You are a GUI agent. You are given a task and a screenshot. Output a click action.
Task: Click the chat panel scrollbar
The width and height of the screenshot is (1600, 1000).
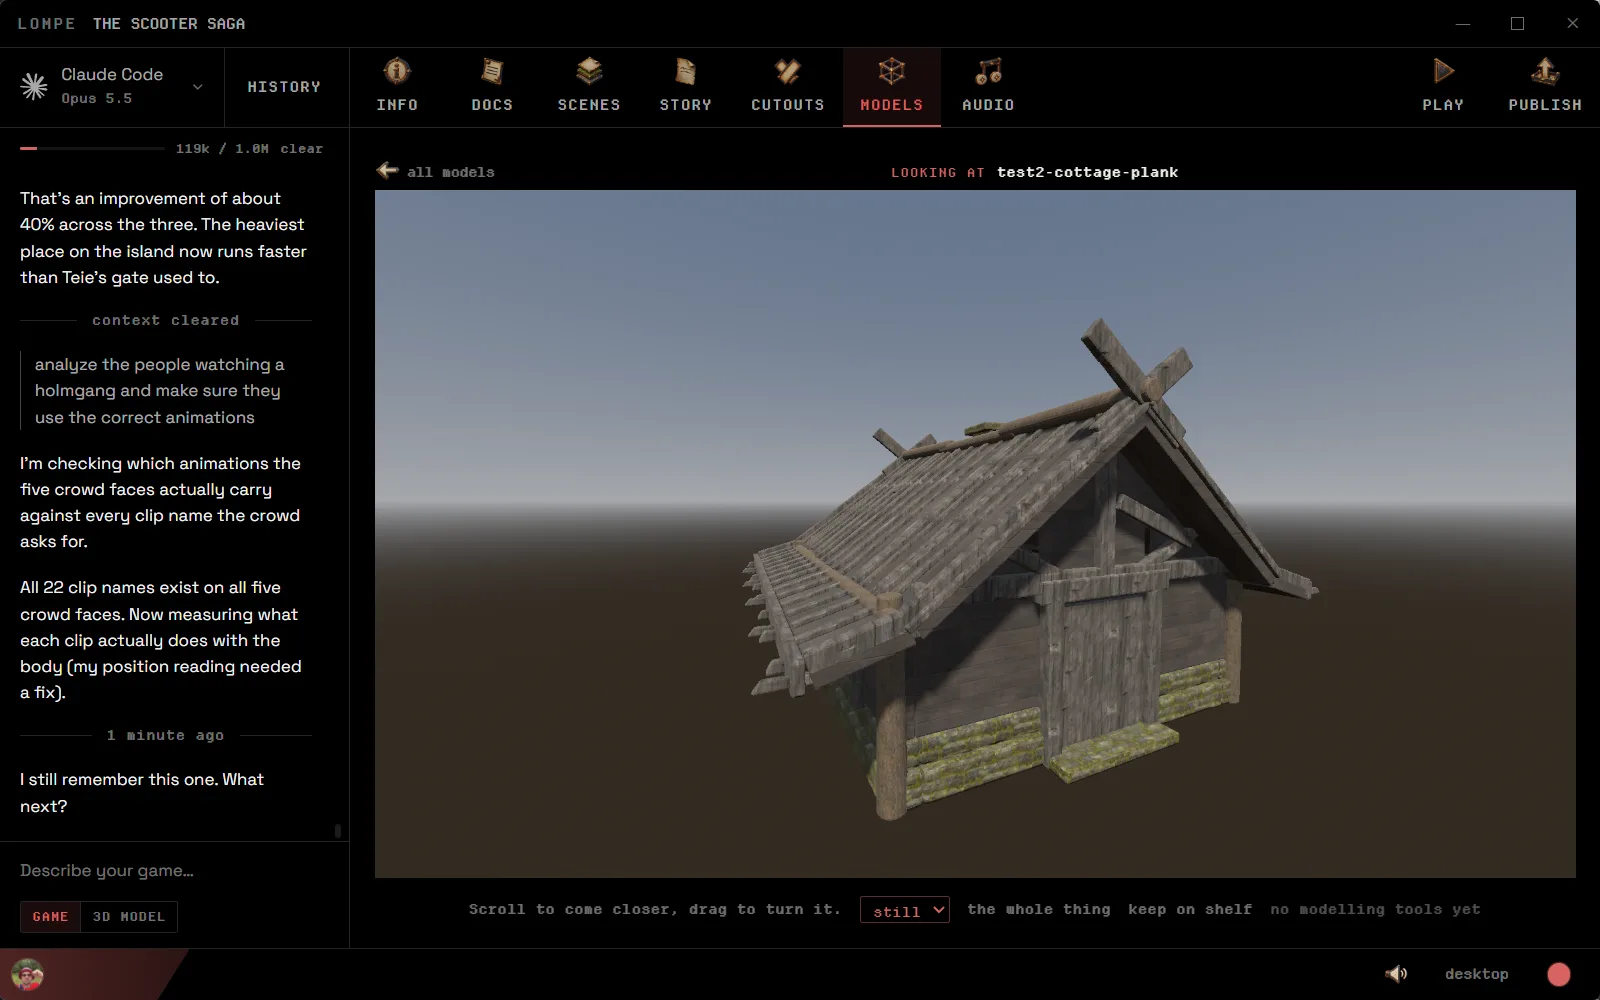[338, 831]
